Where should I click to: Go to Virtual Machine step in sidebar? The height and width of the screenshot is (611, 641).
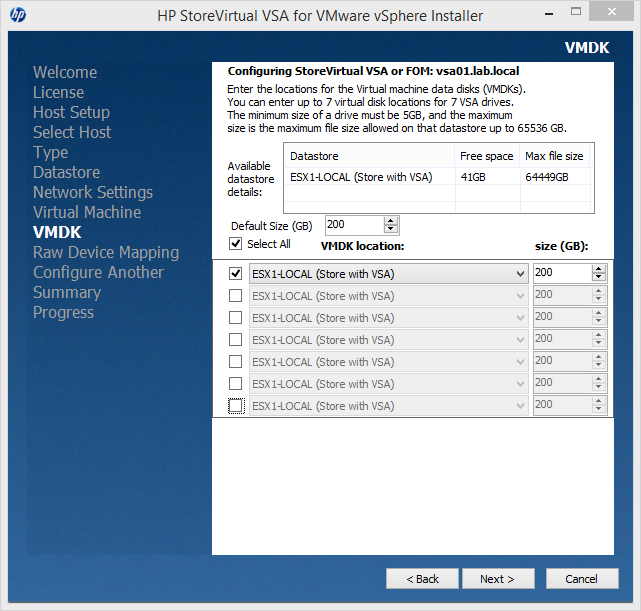[87, 213]
